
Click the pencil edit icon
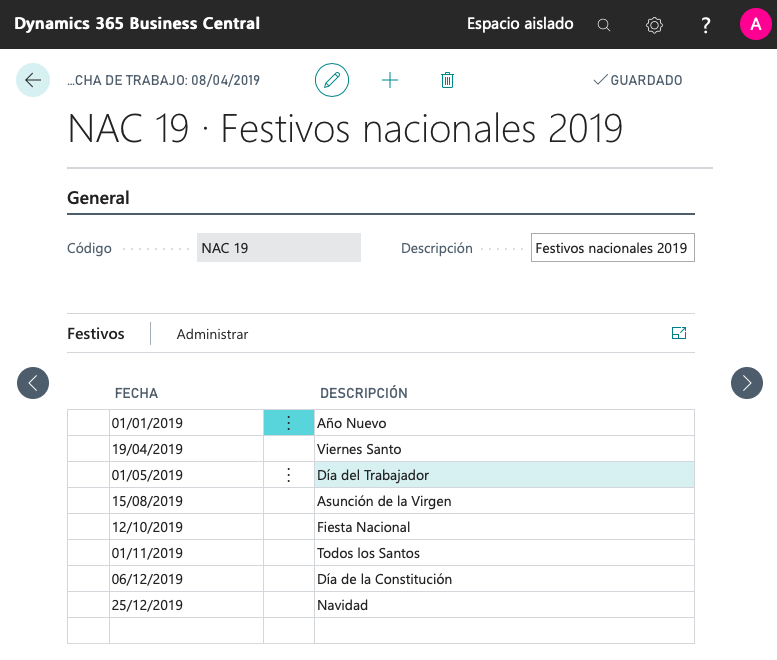click(332, 80)
